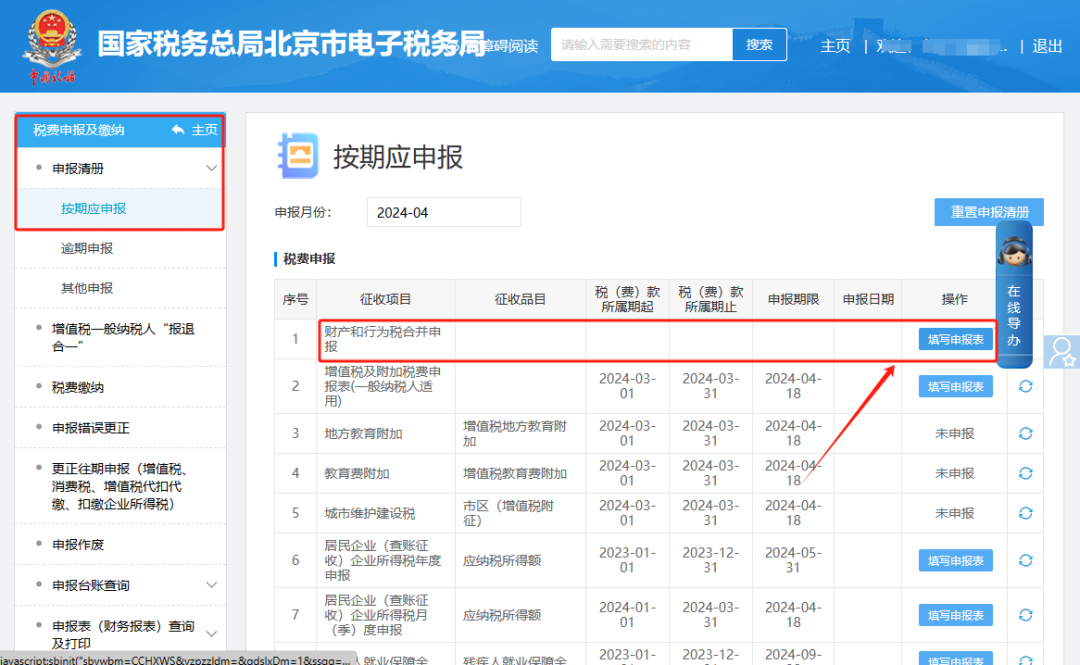
Task: Expand the 申报台账查询 chevron
Action: 211,585
